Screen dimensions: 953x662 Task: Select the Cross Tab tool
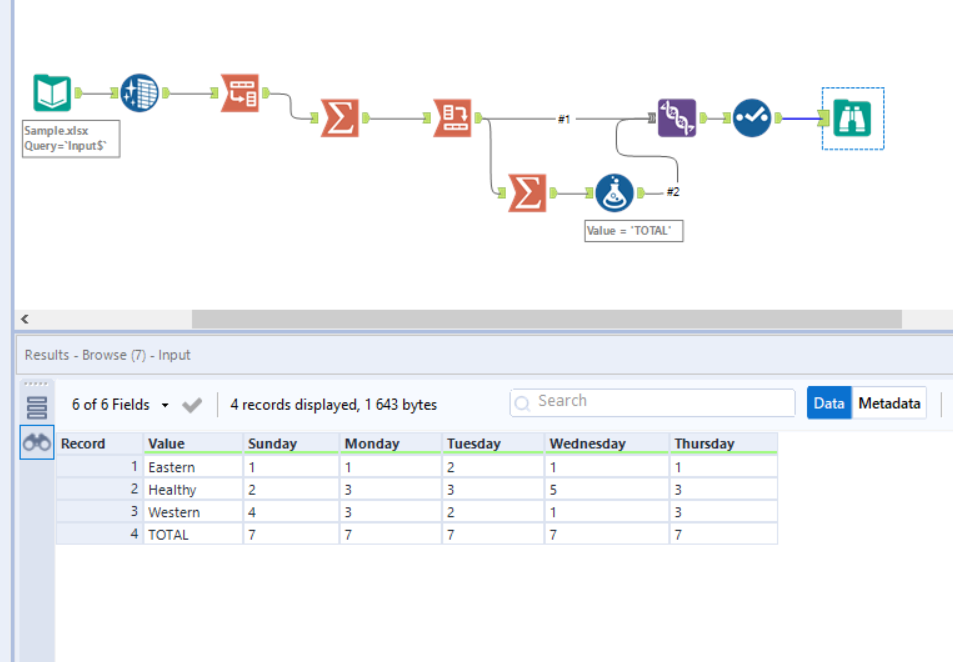(453, 116)
